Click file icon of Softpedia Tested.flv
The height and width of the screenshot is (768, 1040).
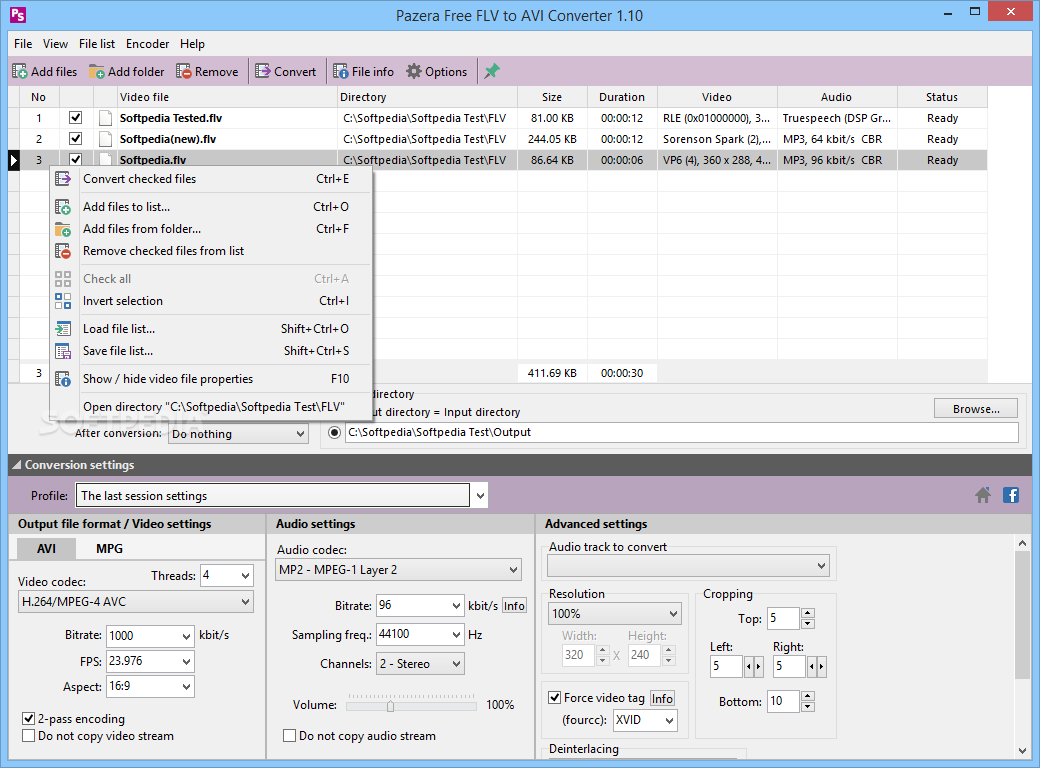(105, 118)
